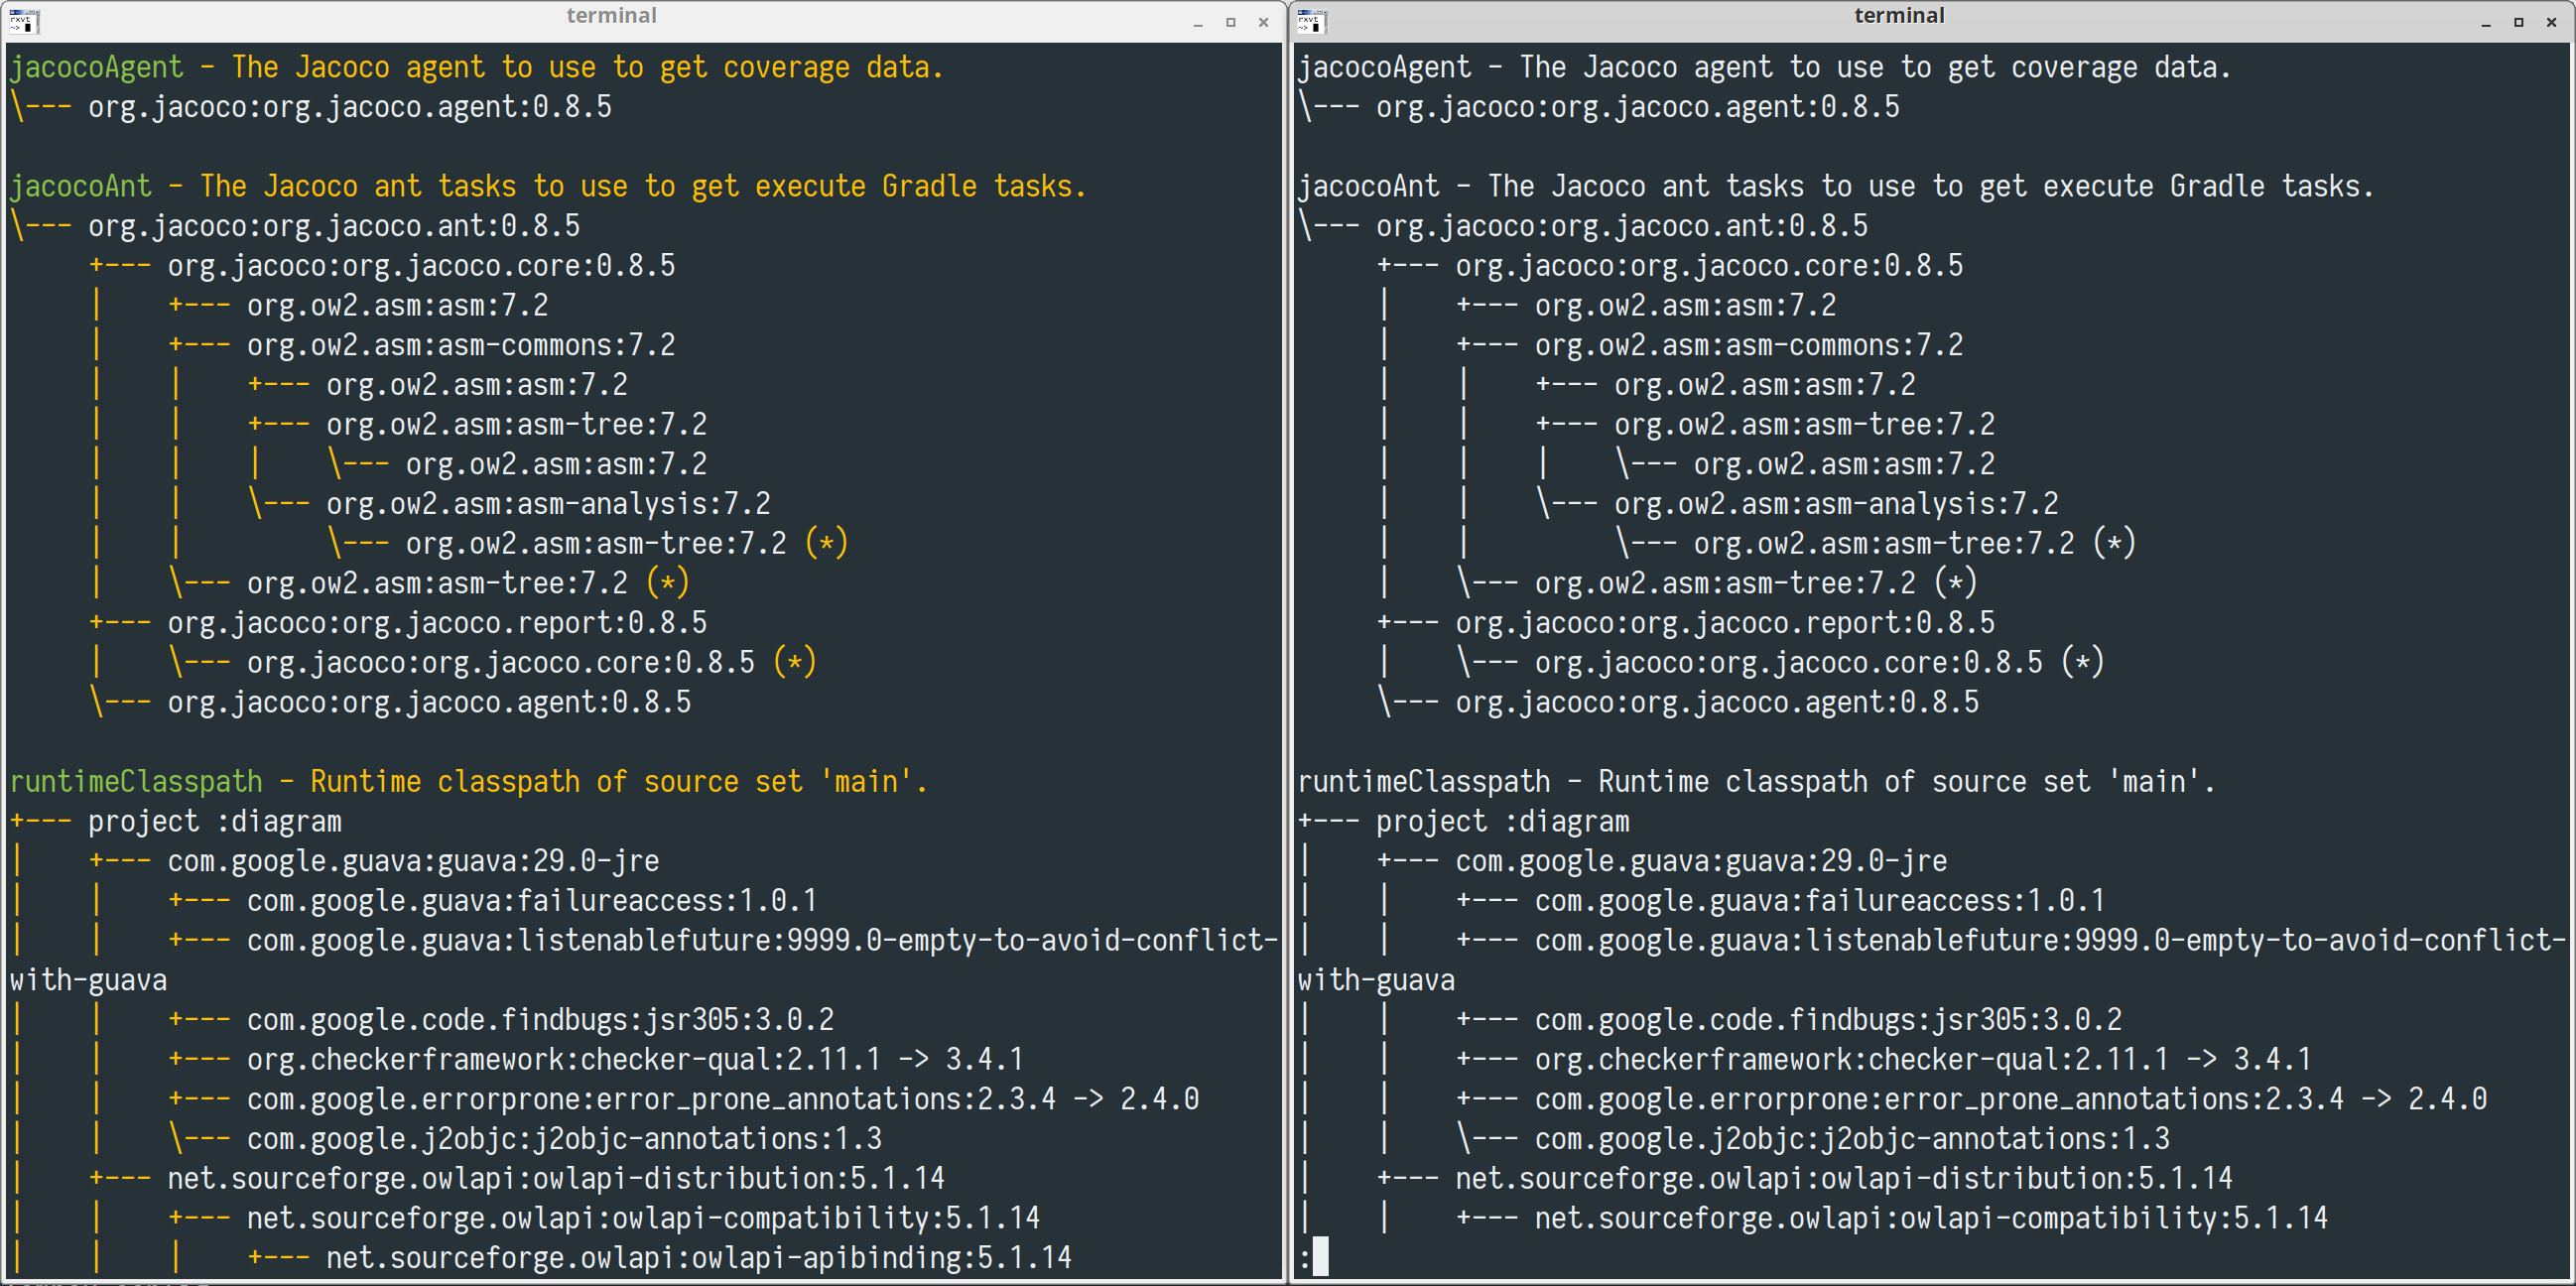Screen dimensions: 2576x1286
Task: Click the left terminal window menu icon
Action: pos(24,20)
